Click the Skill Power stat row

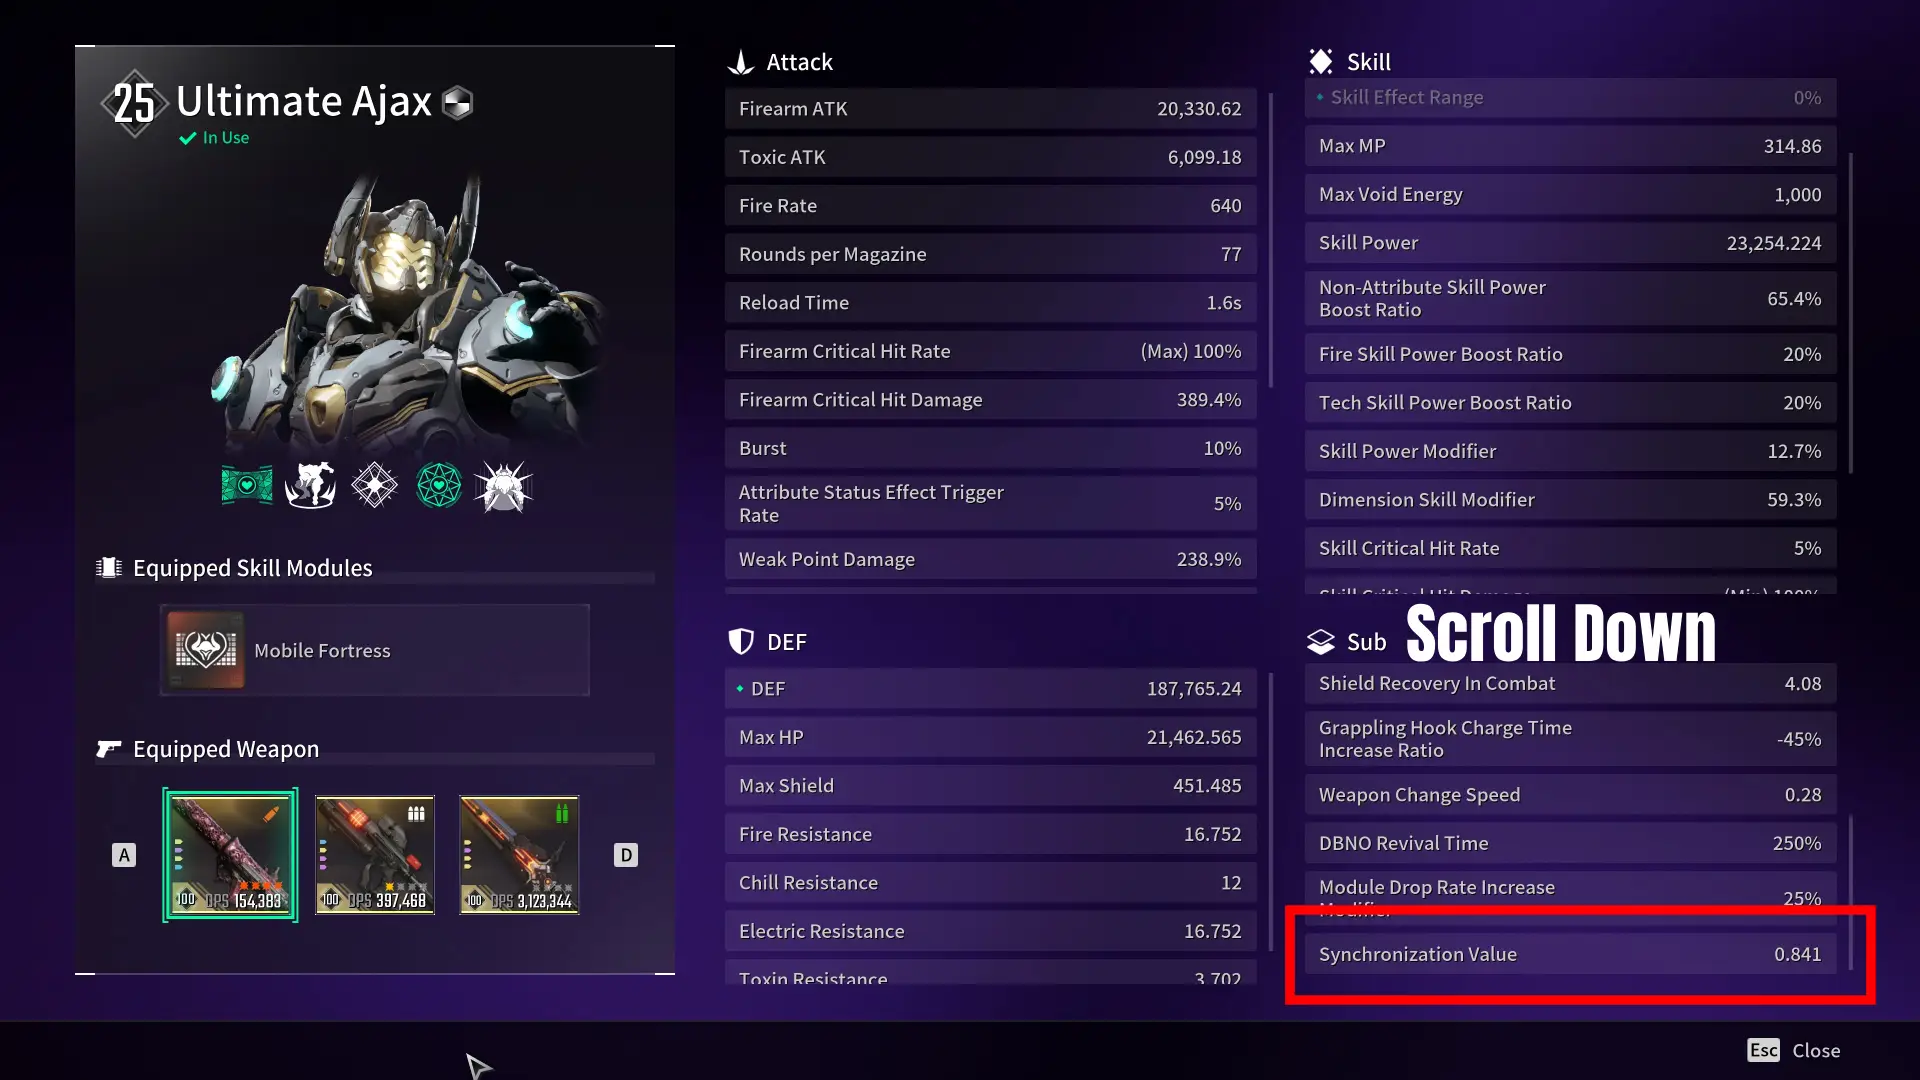1570,243
